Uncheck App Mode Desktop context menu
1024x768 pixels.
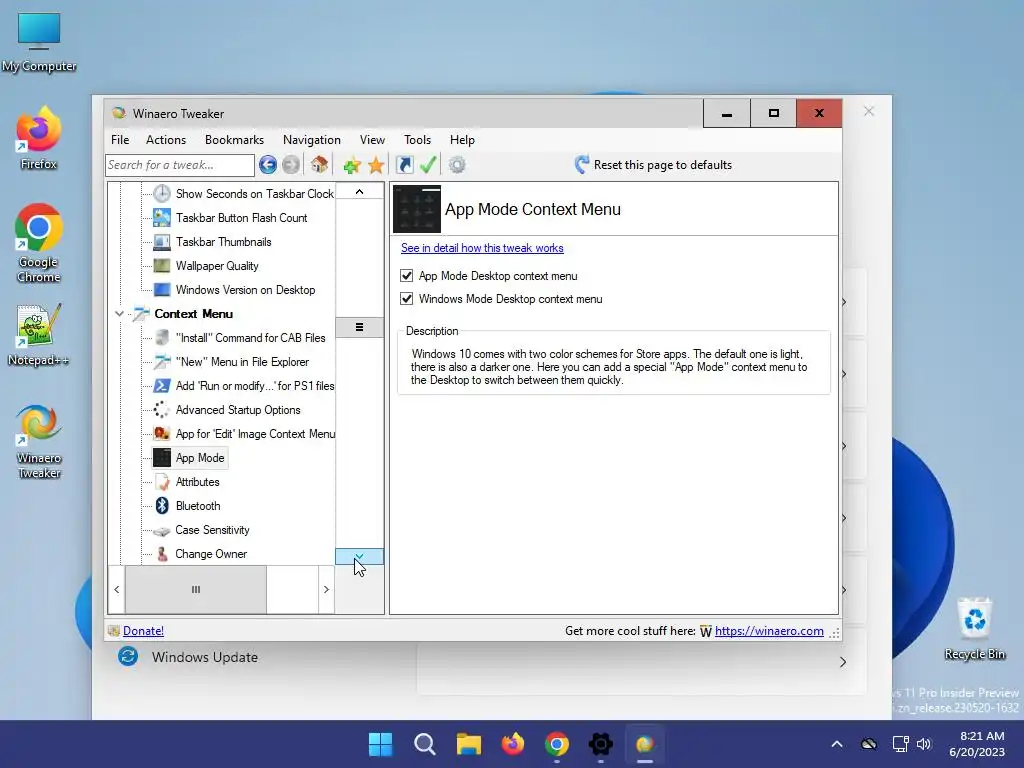click(x=406, y=276)
